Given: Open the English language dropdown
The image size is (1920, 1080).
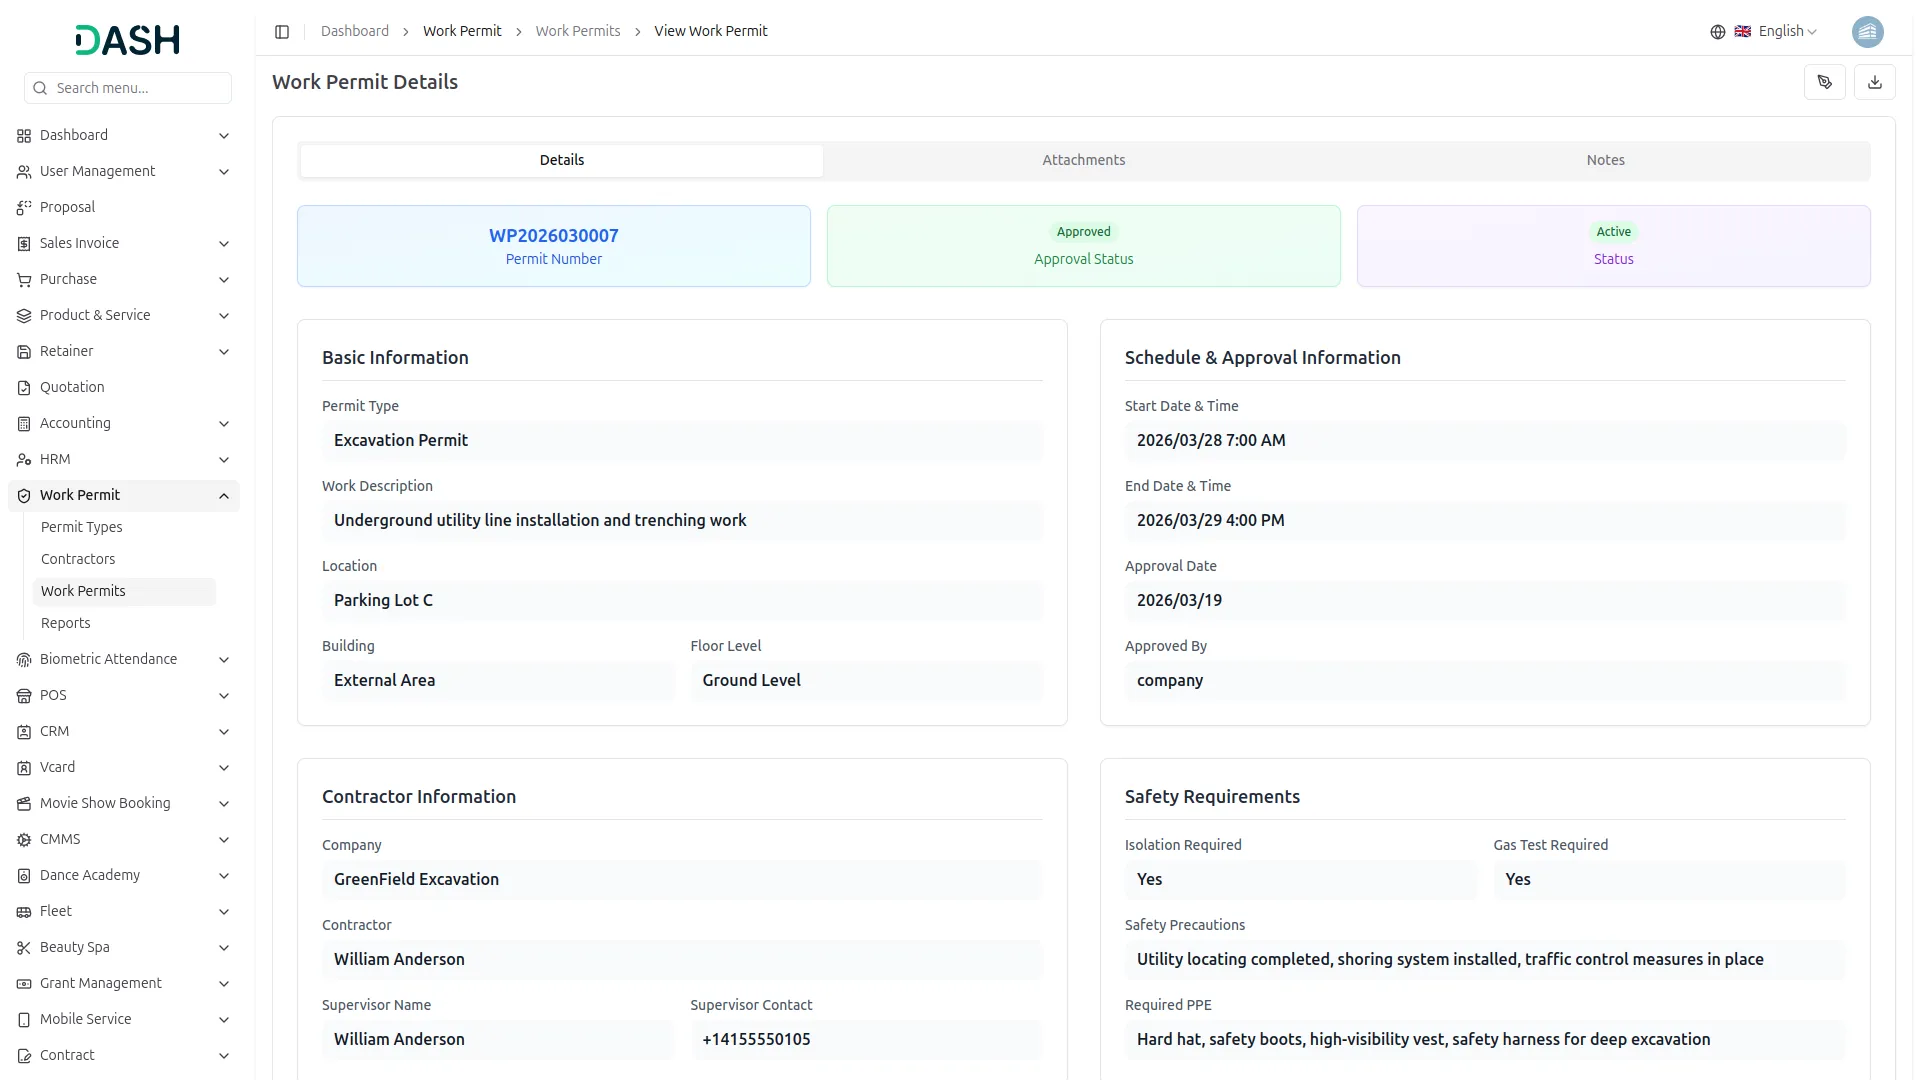Looking at the screenshot, I should point(1787,32).
